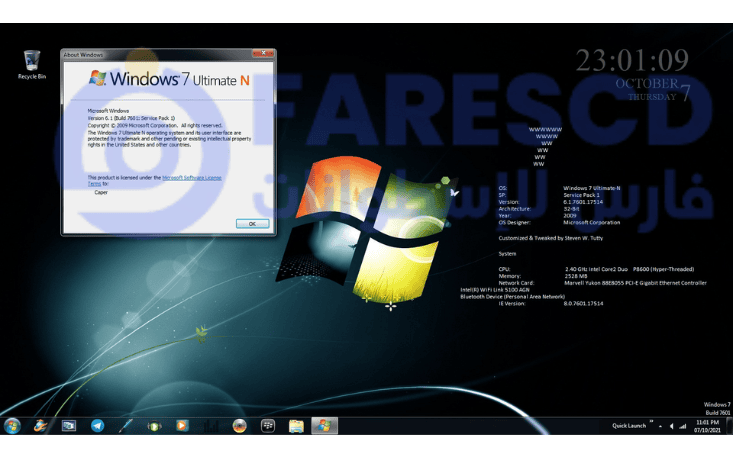Image resolution: width=738 pixels, height=458 pixels.
Task: Click the 'OCTOBER' gadget text
Action: (x=647, y=84)
